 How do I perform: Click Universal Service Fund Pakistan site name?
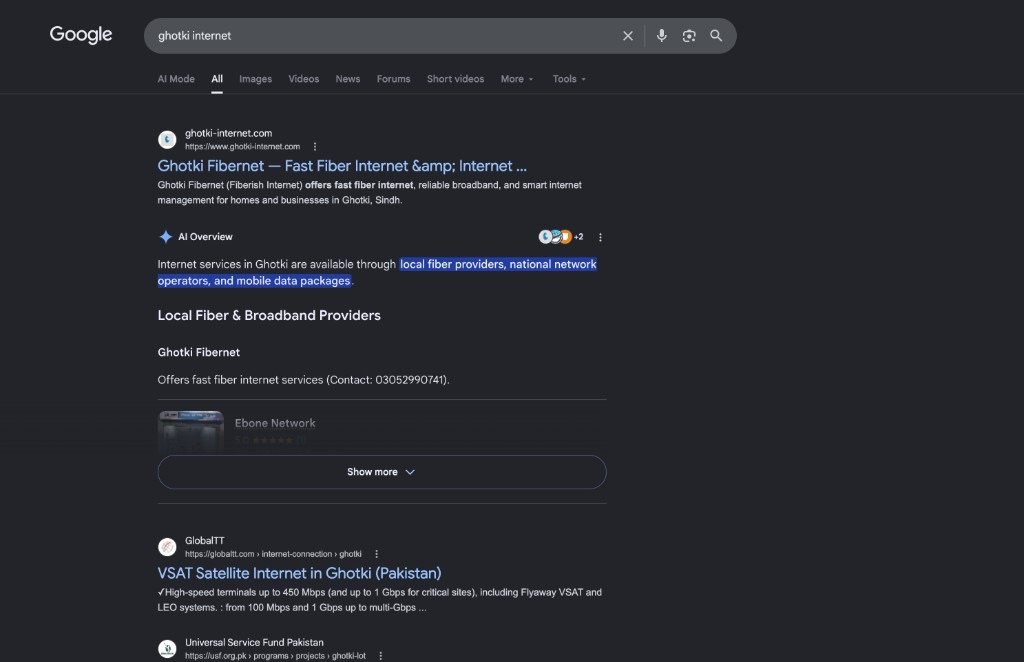click(x=254, y=642)
